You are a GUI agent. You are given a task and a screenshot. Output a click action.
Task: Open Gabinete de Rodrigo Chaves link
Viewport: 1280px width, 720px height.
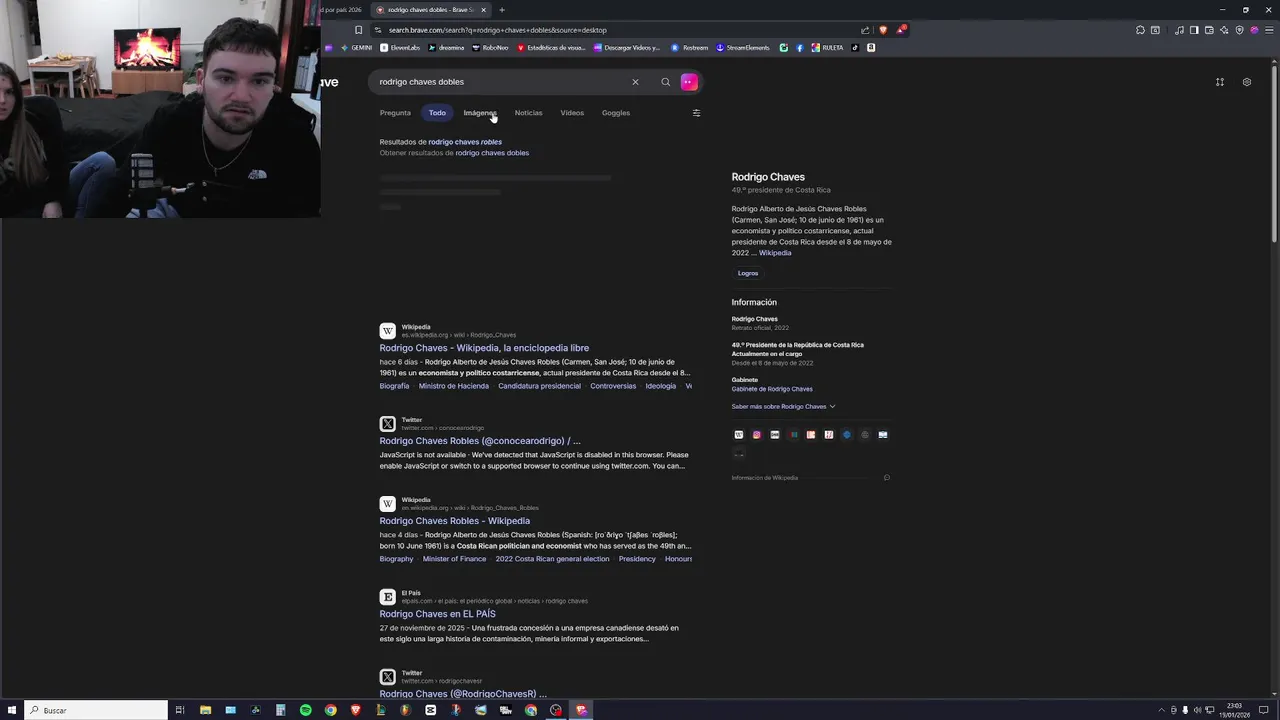772,389
